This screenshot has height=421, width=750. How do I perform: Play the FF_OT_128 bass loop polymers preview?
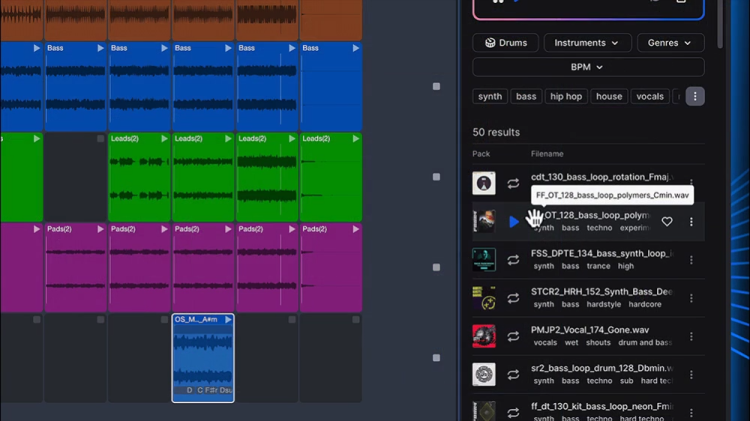pos(514,222)
